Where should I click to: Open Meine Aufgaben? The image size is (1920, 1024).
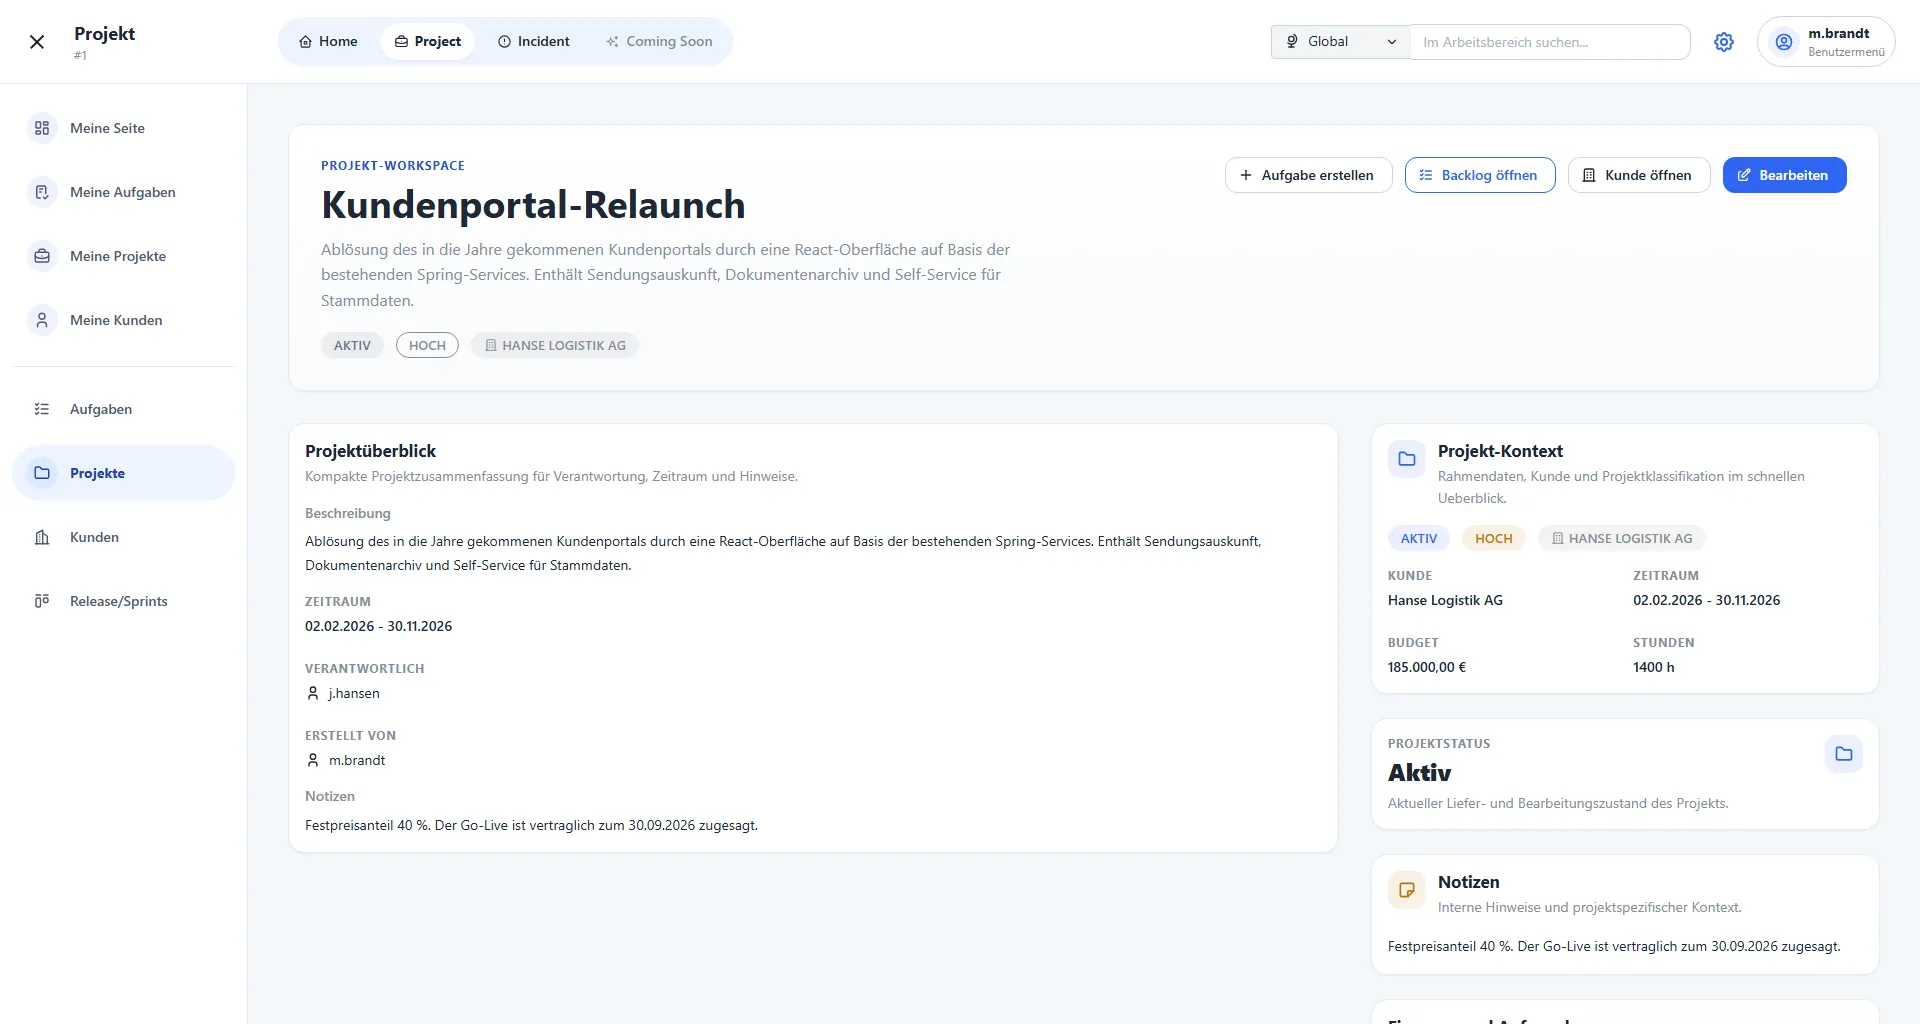click(x=123, y=192)
